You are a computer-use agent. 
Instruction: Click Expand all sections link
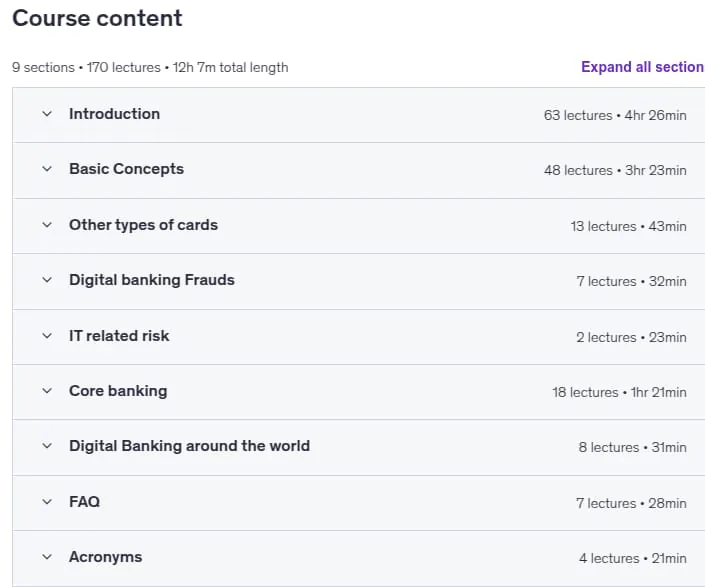click(x=643, y=67)
